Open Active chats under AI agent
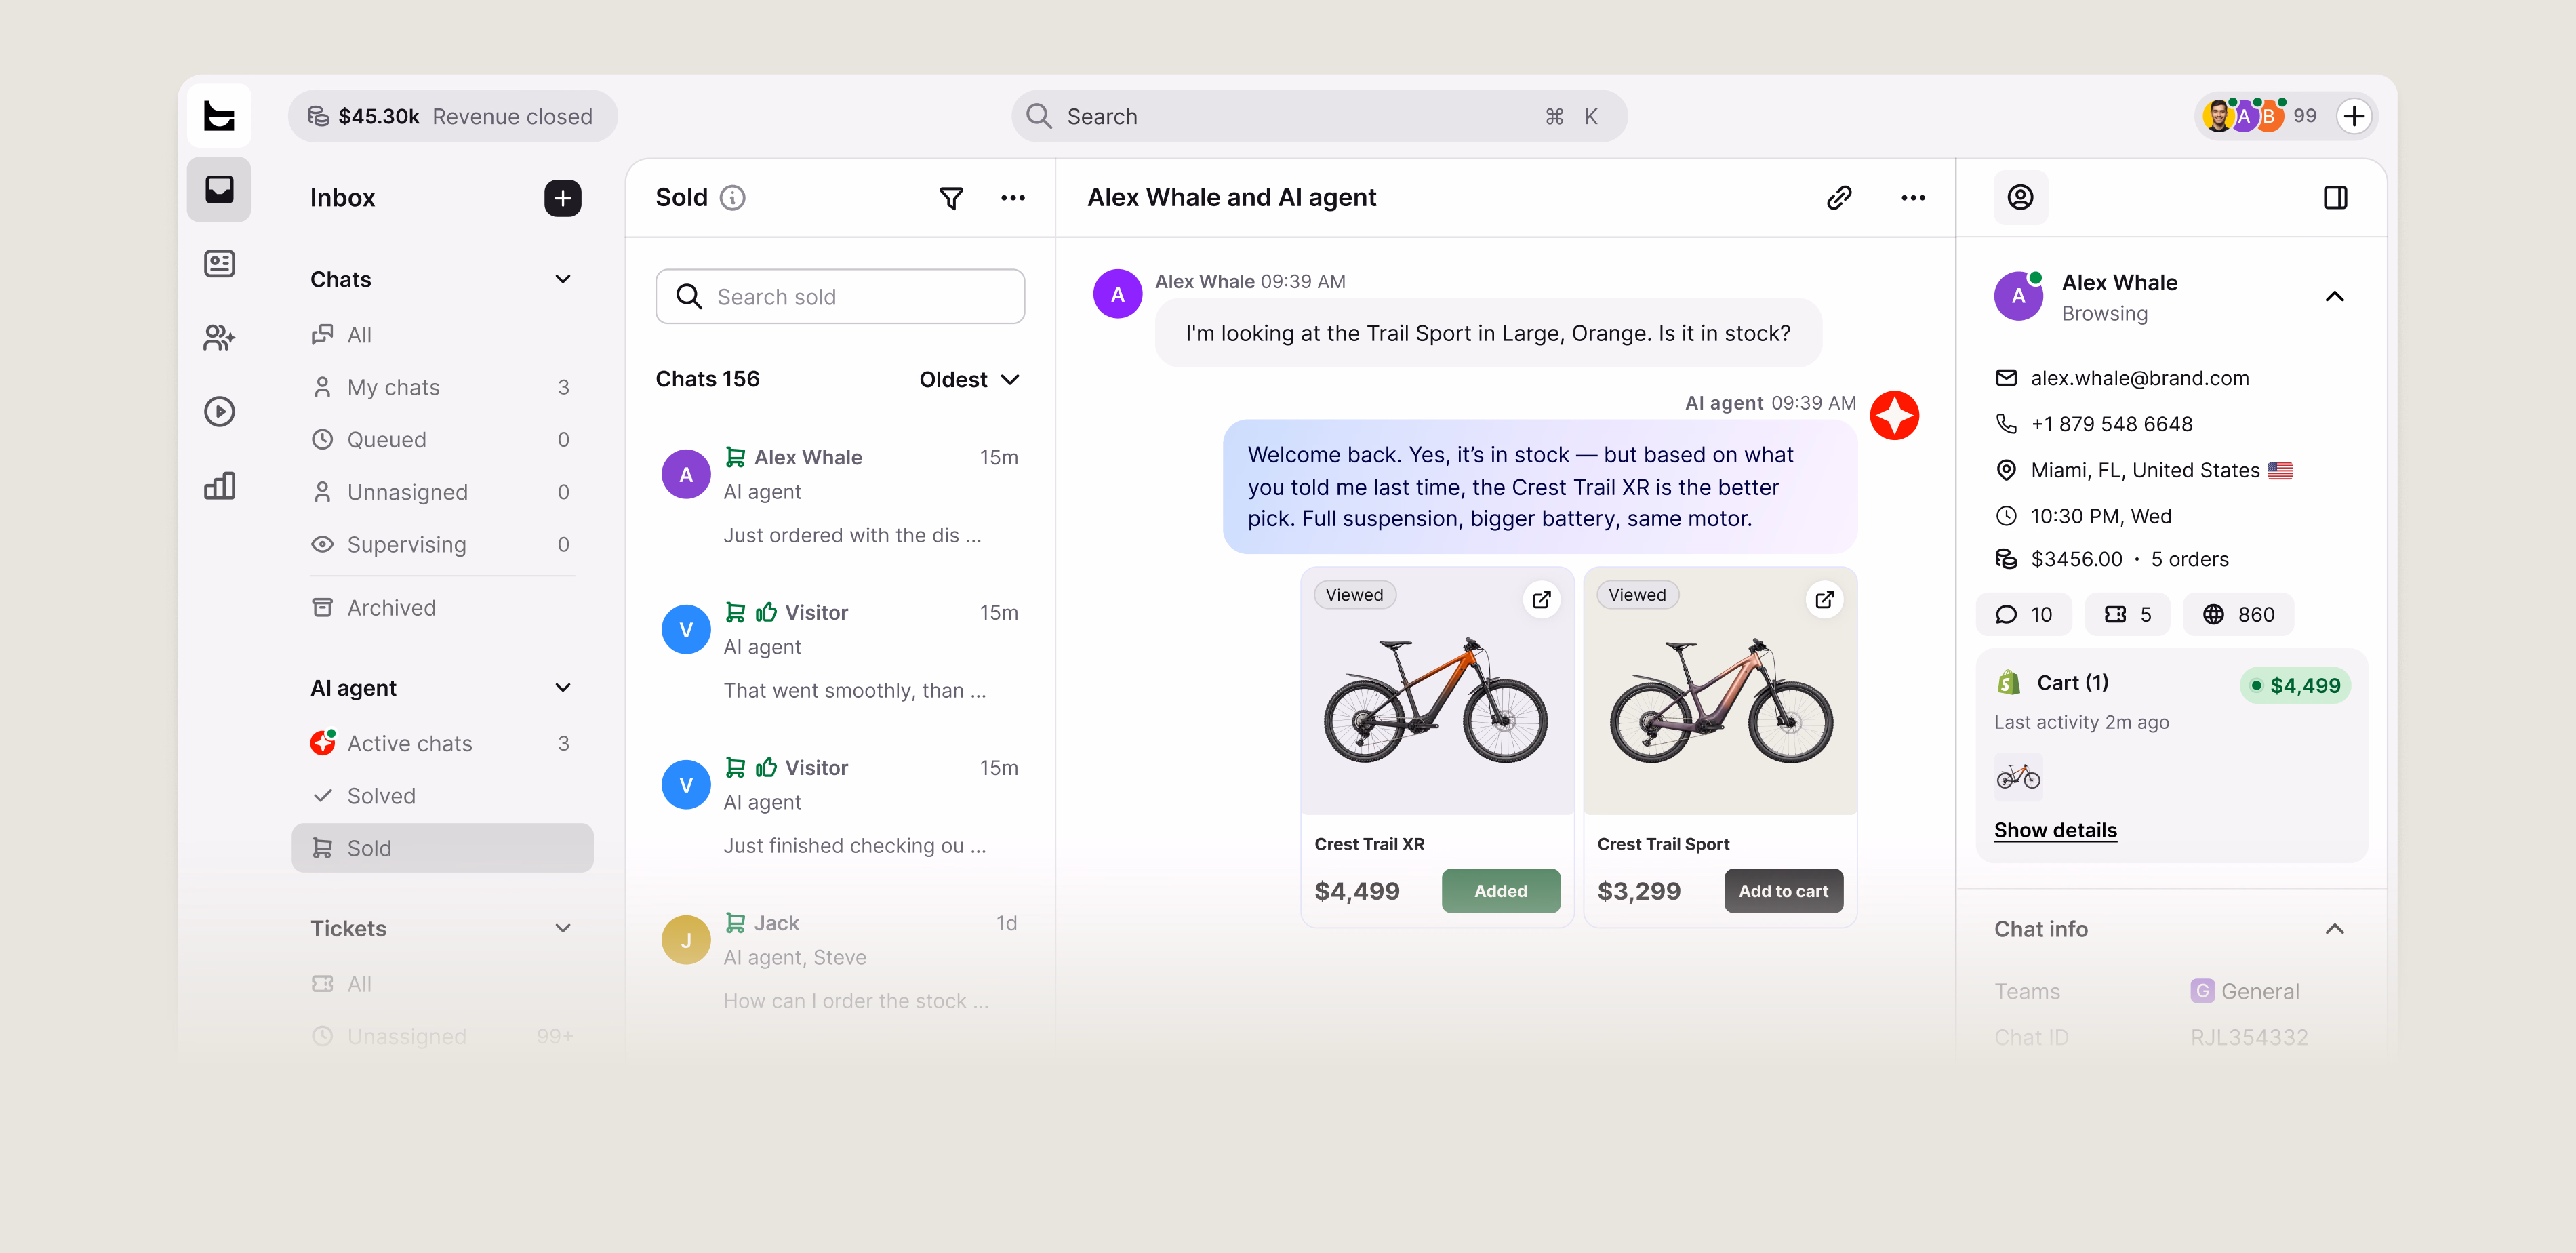The image size is (2576, 1253). [x=442, y=743]
